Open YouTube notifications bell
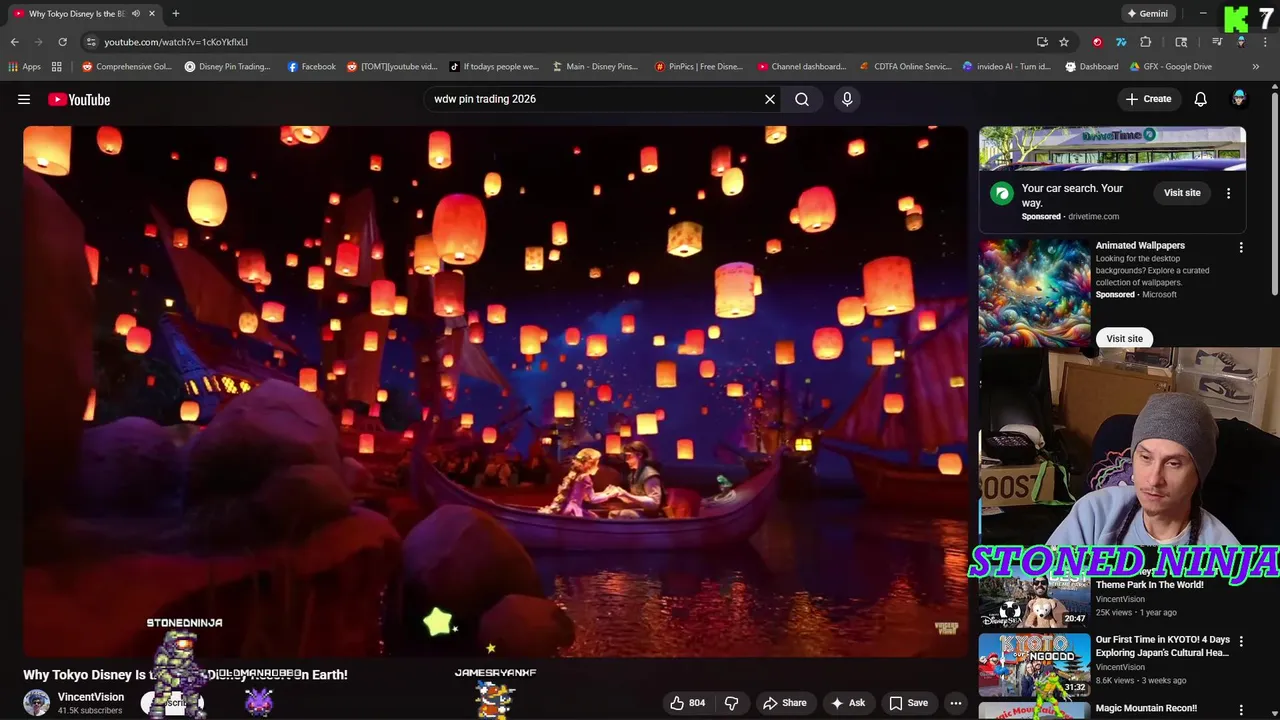The image size is (1280, 720). pyautogui.click(x=1200, y=99)
